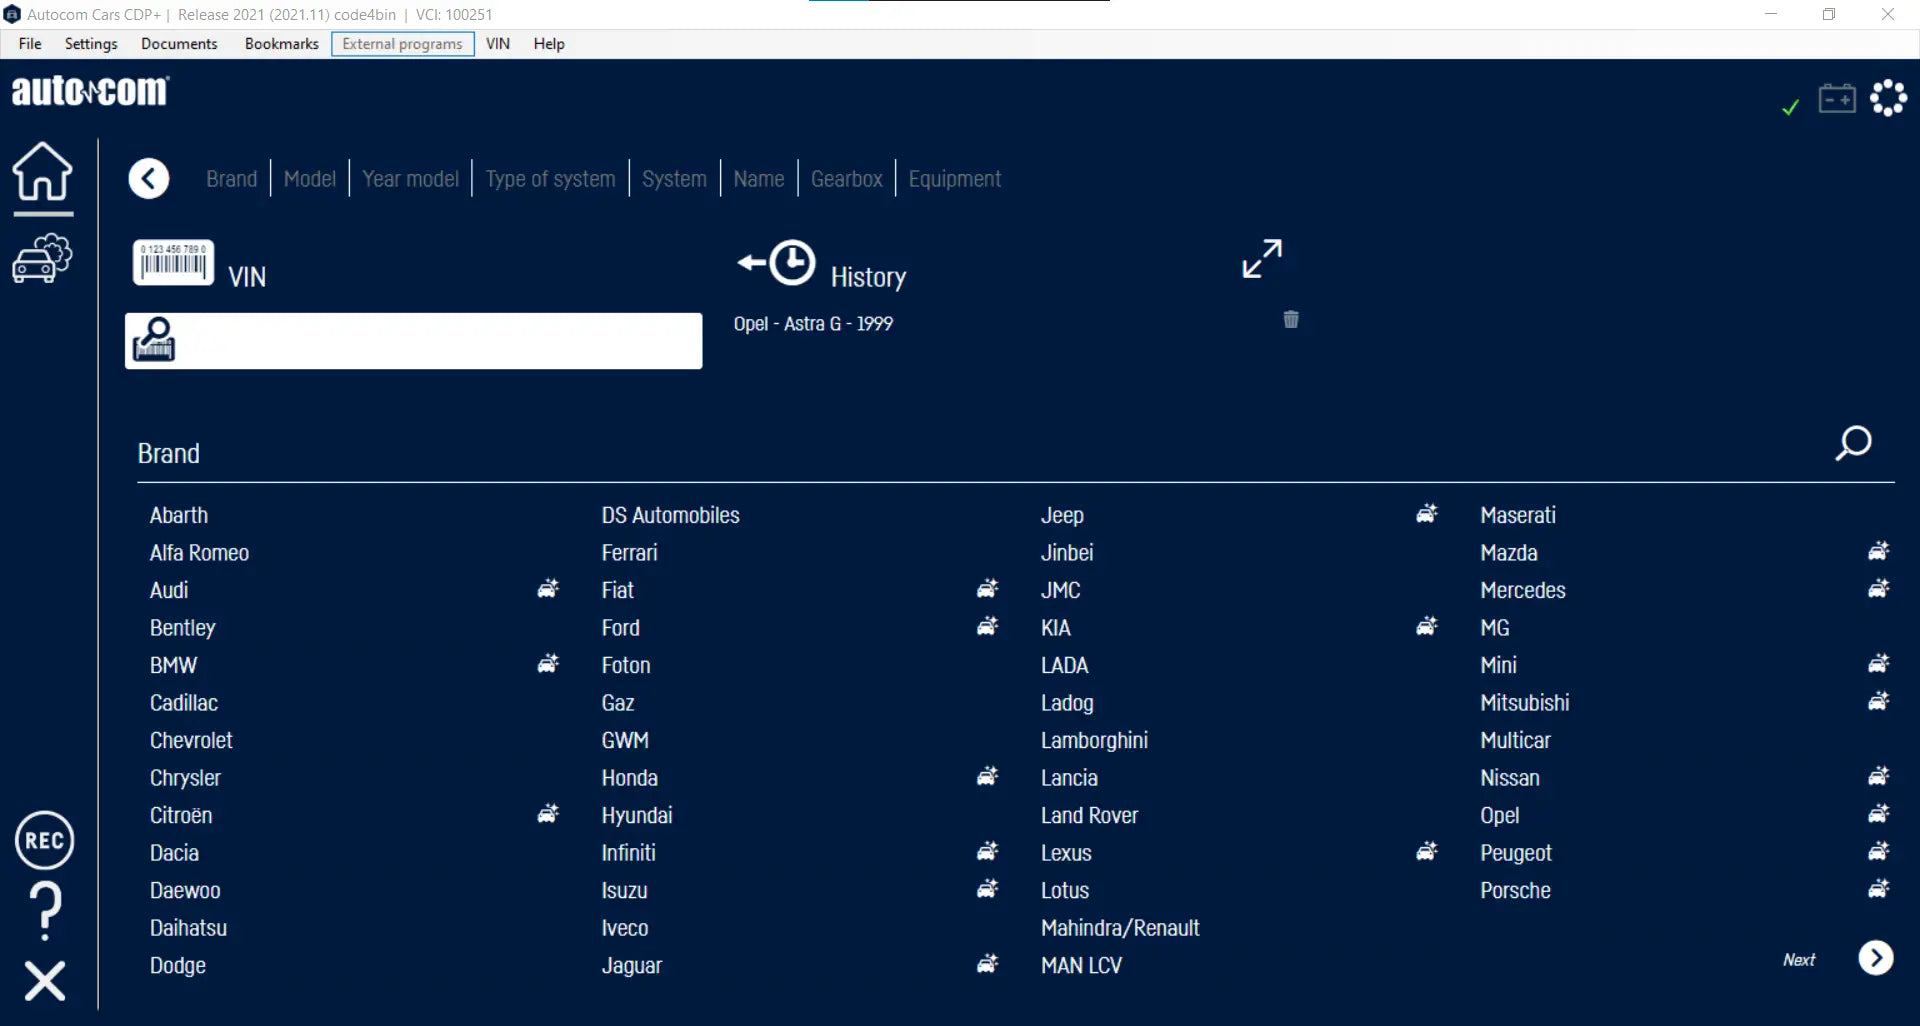The height and width of the screenshot is (1026, 1920).
Task: Select Opel - Astra G - 1999 from history
Action: [x=813, y=324]
